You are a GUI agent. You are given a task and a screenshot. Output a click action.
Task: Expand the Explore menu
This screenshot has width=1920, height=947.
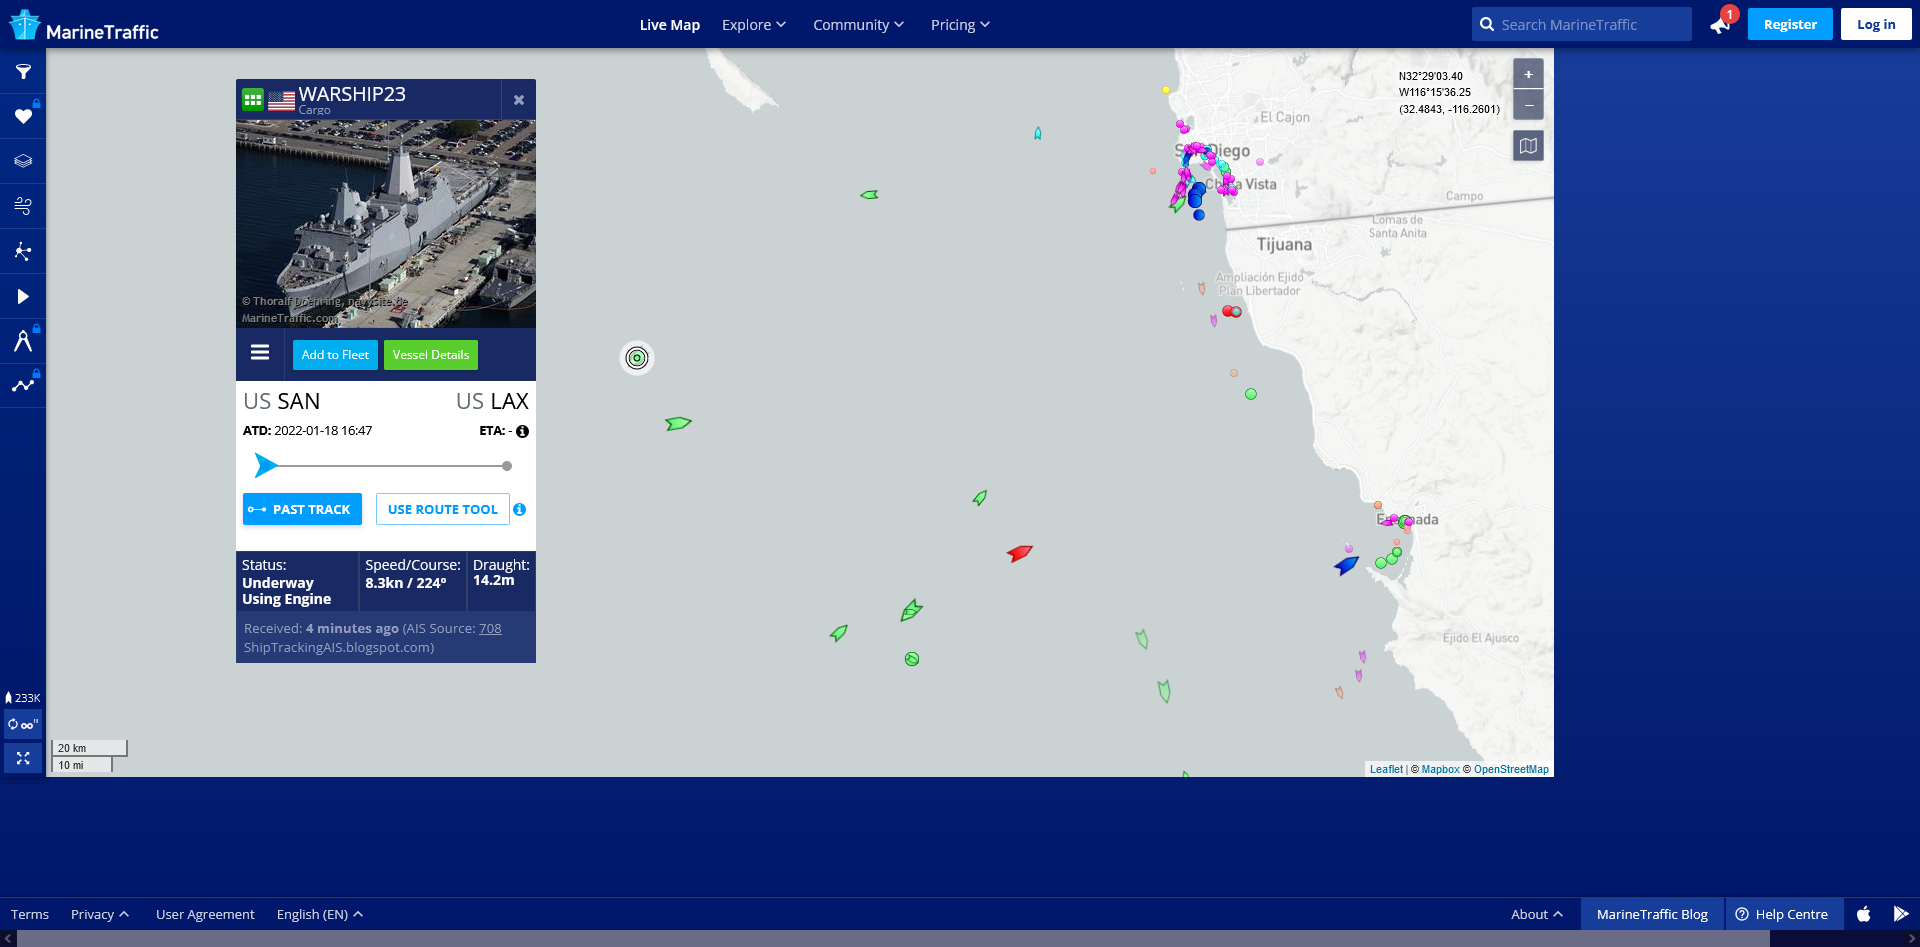pos(754,25)
